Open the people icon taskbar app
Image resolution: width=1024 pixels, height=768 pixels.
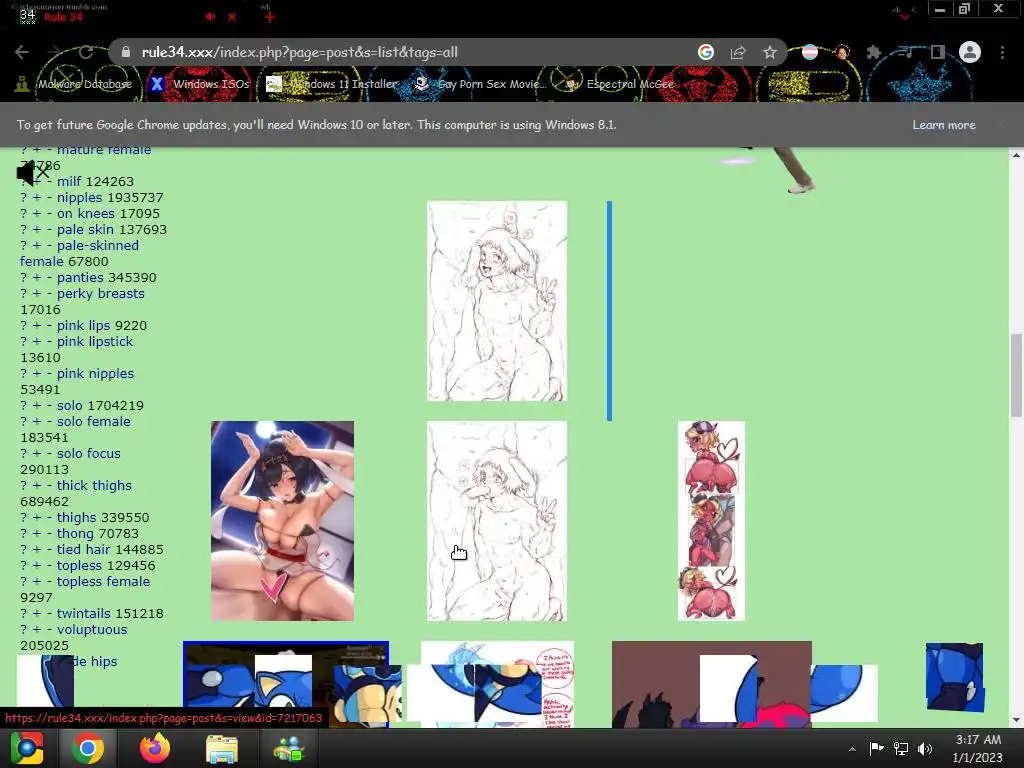(x=288, y=748)
